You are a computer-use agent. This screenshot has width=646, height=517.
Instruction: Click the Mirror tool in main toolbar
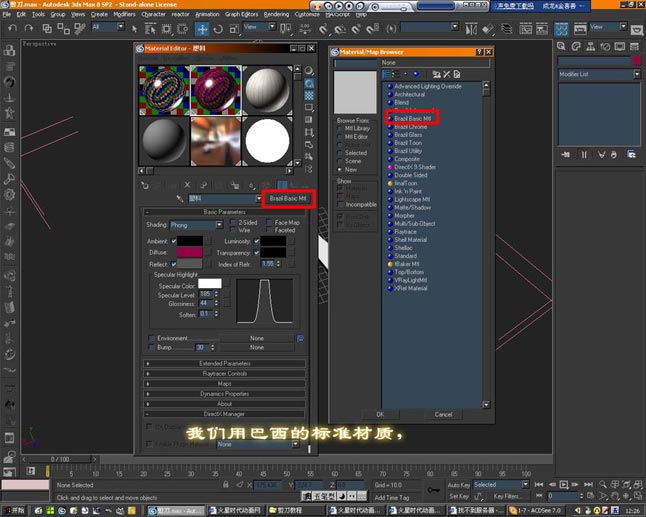[471, 29]
